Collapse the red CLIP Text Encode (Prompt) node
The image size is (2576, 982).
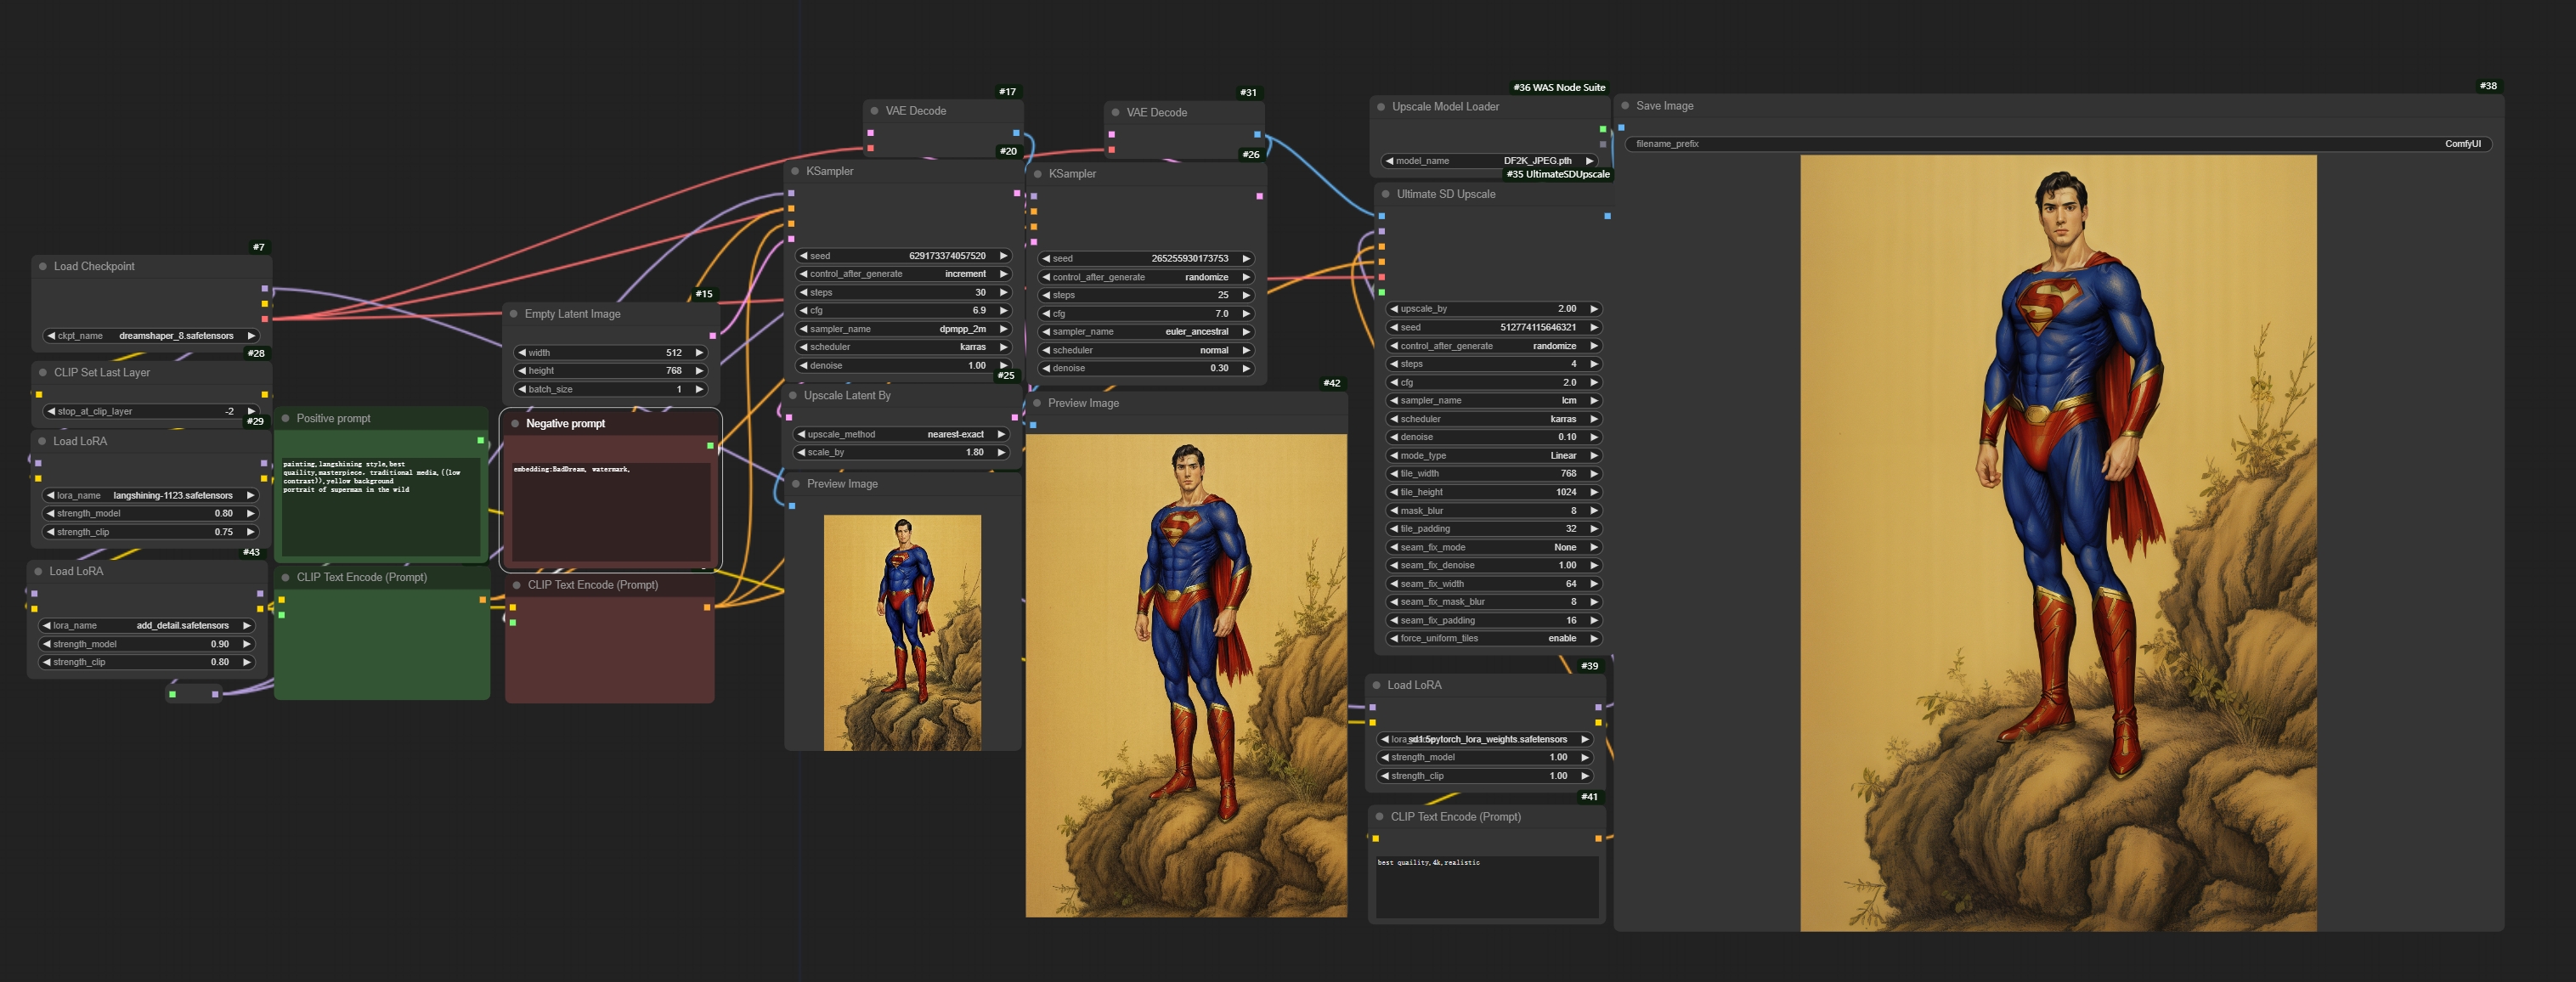click(517, 585)
